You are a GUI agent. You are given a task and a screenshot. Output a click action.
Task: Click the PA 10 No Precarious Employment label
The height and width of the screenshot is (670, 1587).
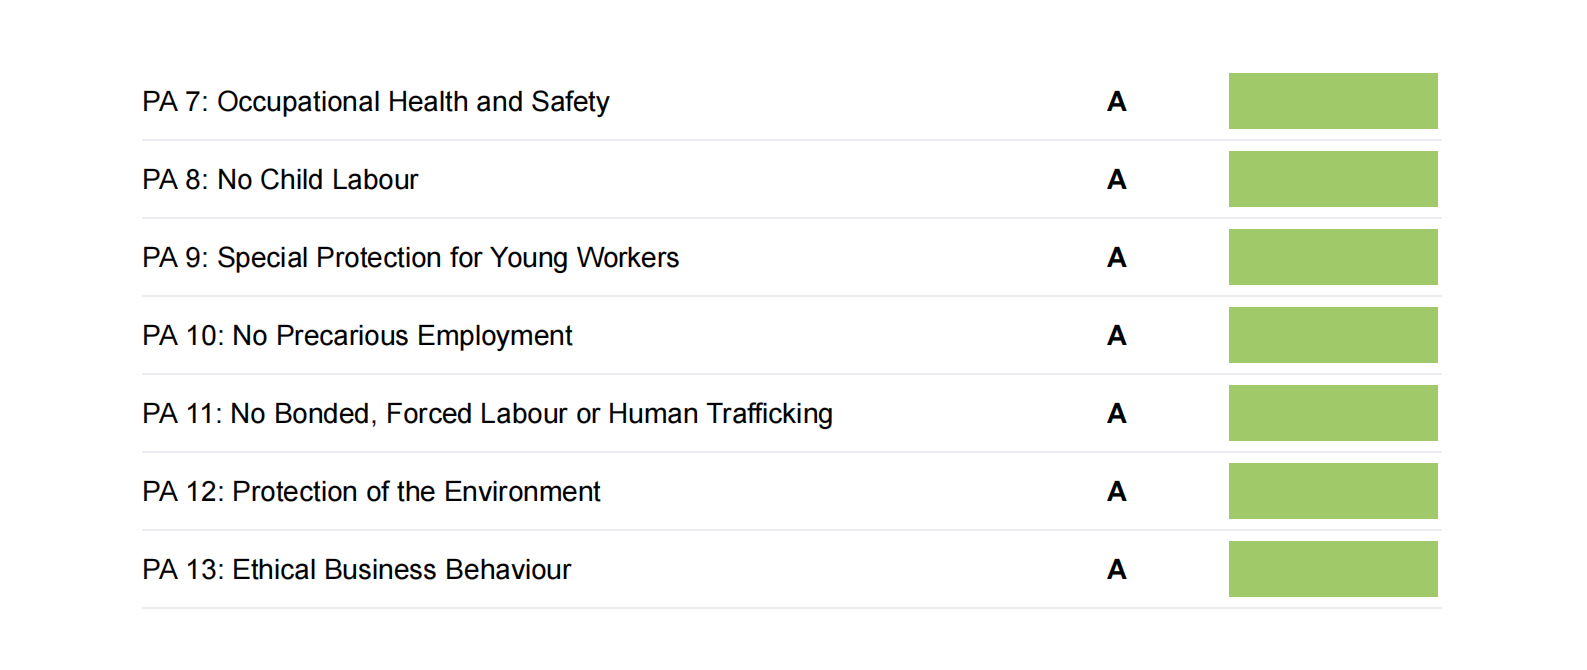coord(357,336)
